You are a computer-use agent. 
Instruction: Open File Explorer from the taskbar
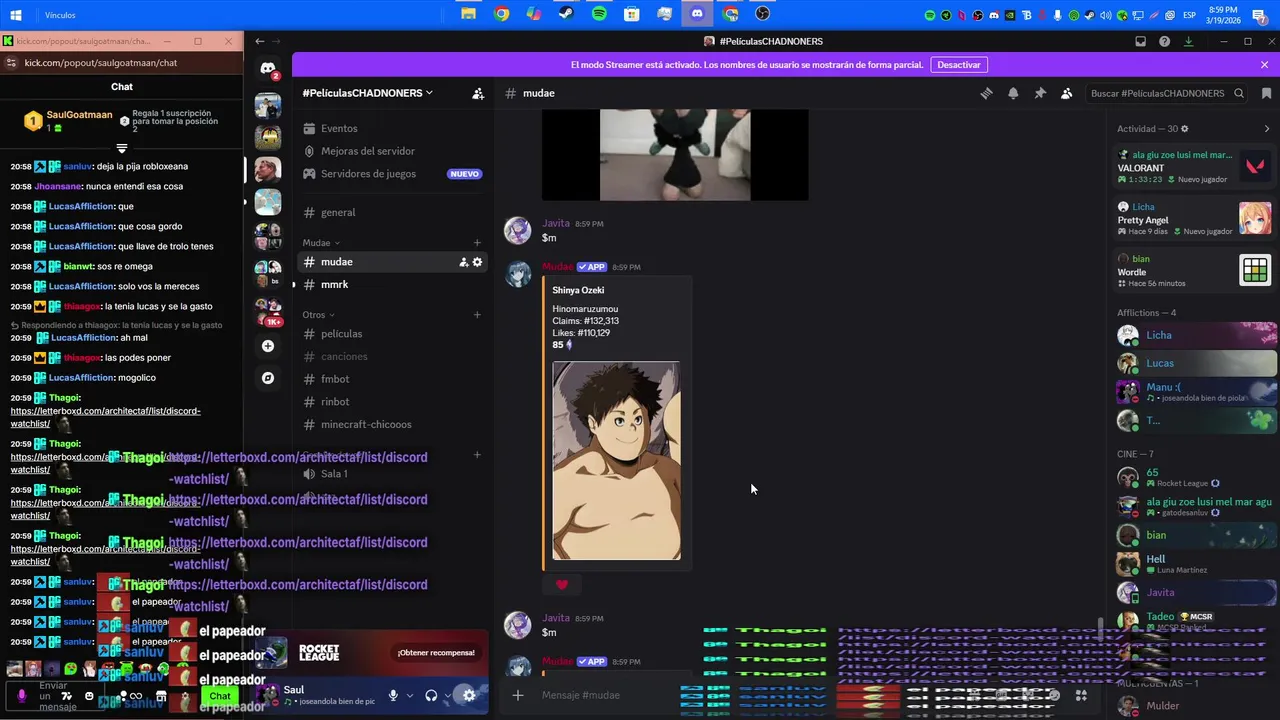tap(468, 14)
